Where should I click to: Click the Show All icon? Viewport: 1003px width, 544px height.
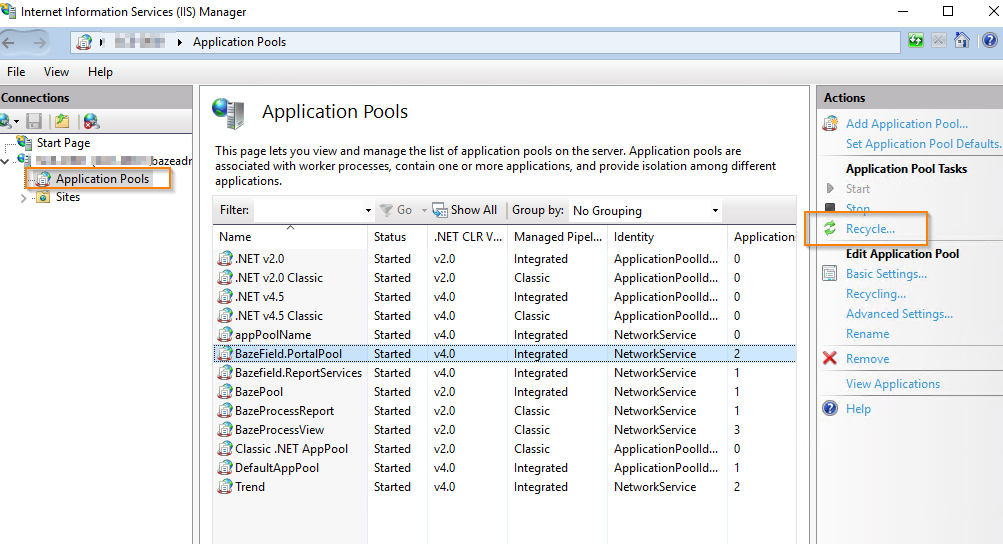tap(440, 210)
